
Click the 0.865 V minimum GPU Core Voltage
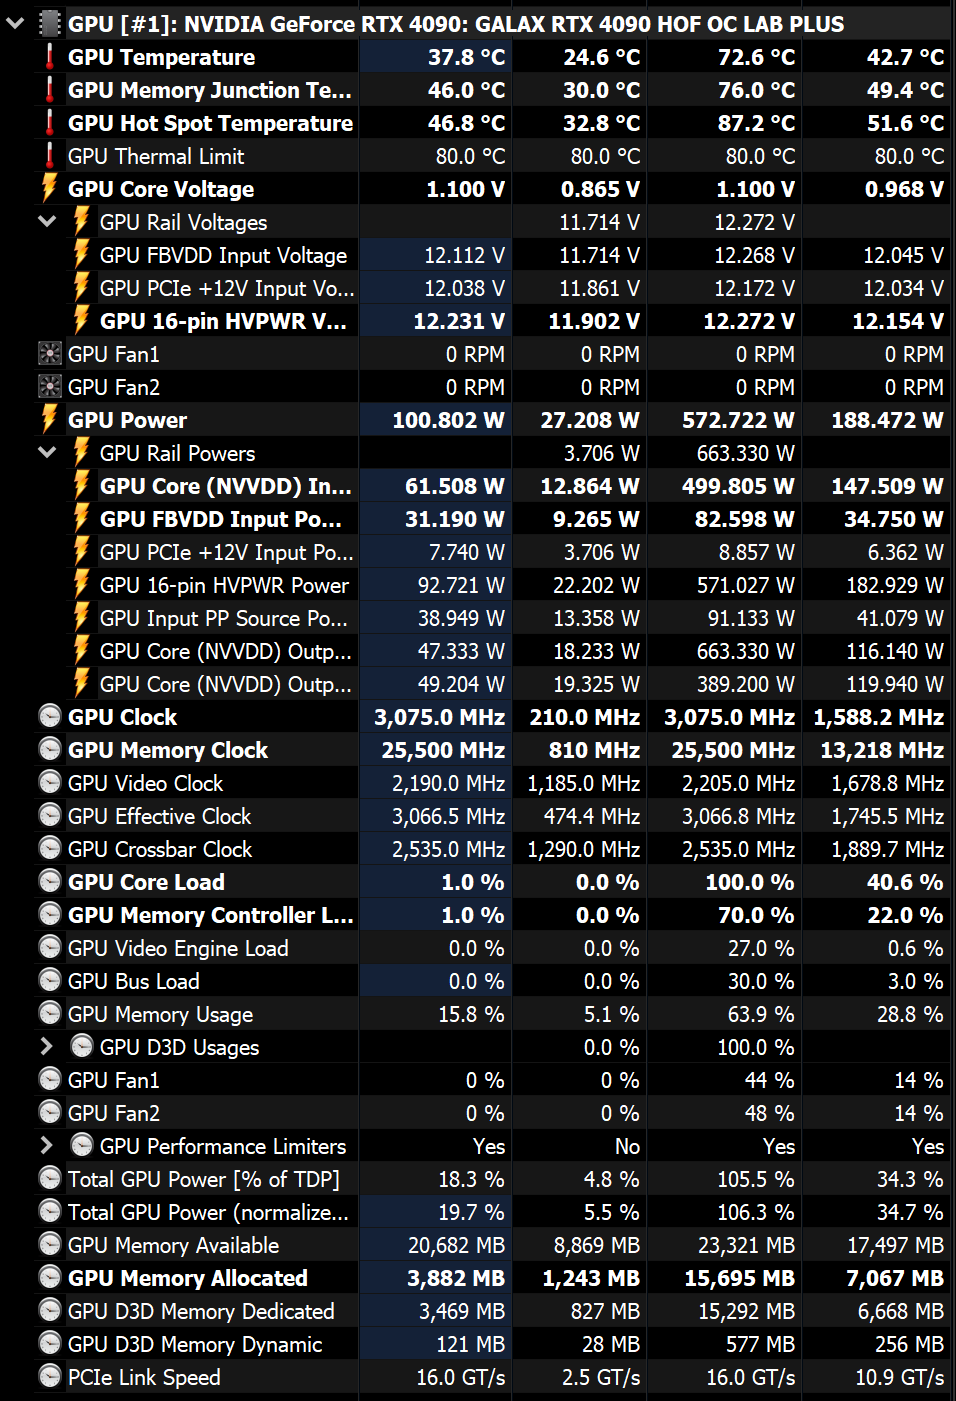(600, 189)
